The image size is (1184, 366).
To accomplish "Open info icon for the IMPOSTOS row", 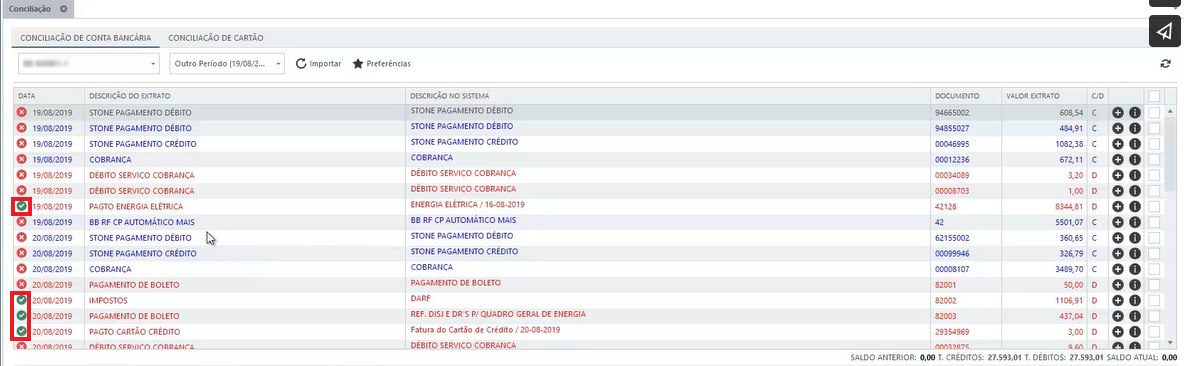I will [1134, 300].
